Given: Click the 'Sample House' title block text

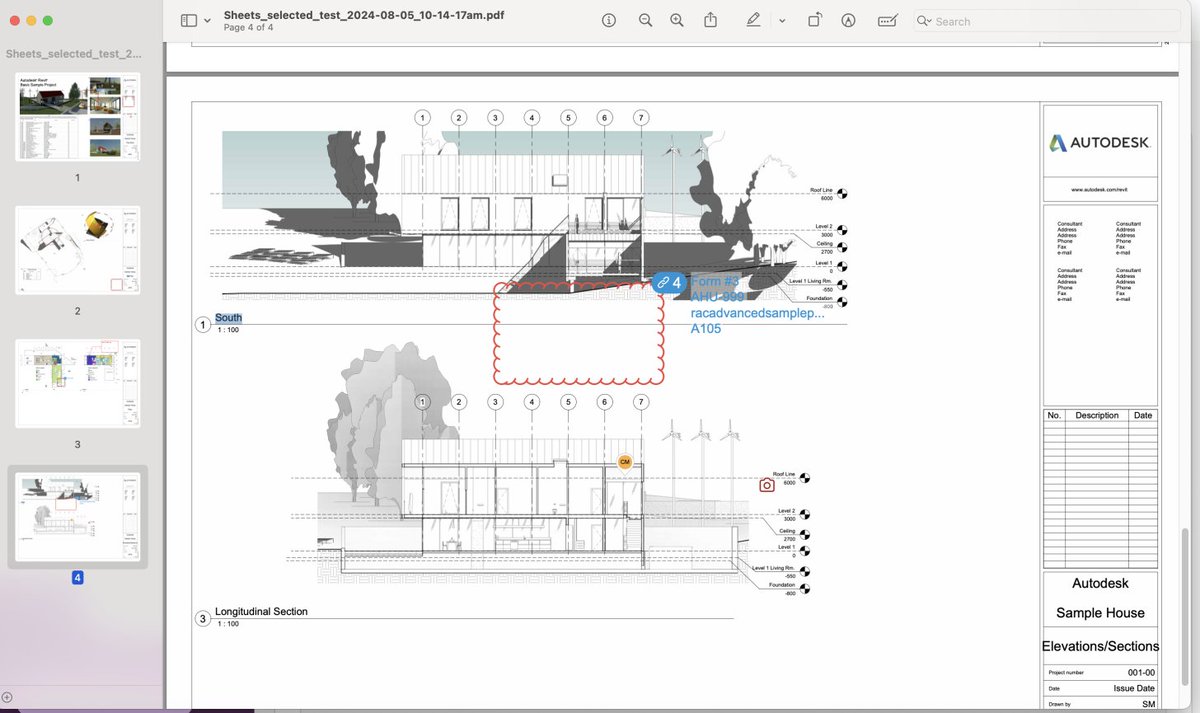Looking at the screenshot, I should pyautogui.click(x=1100, y=613).
